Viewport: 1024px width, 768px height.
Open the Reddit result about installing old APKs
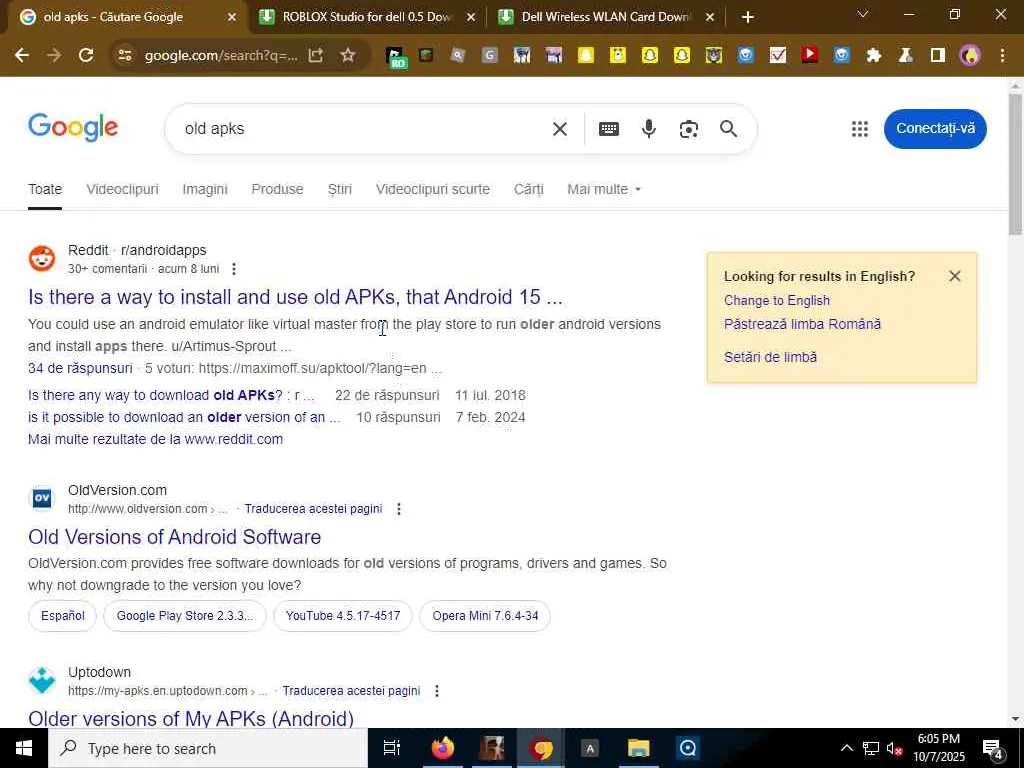pyautogui.click(x=295, y=297)
